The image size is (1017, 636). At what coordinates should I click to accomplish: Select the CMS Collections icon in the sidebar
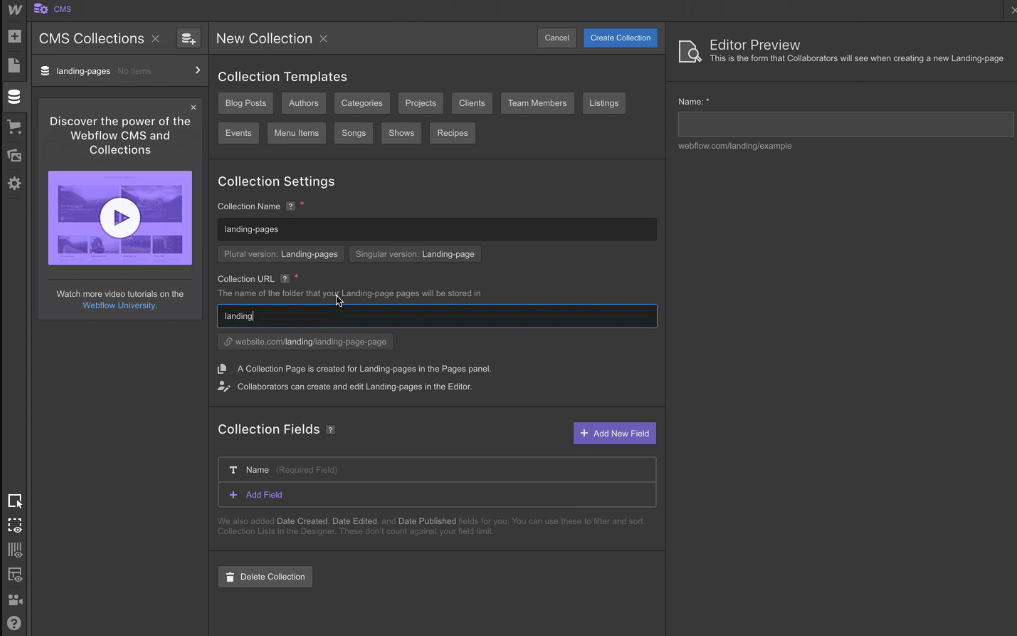[x=14, y=96]
